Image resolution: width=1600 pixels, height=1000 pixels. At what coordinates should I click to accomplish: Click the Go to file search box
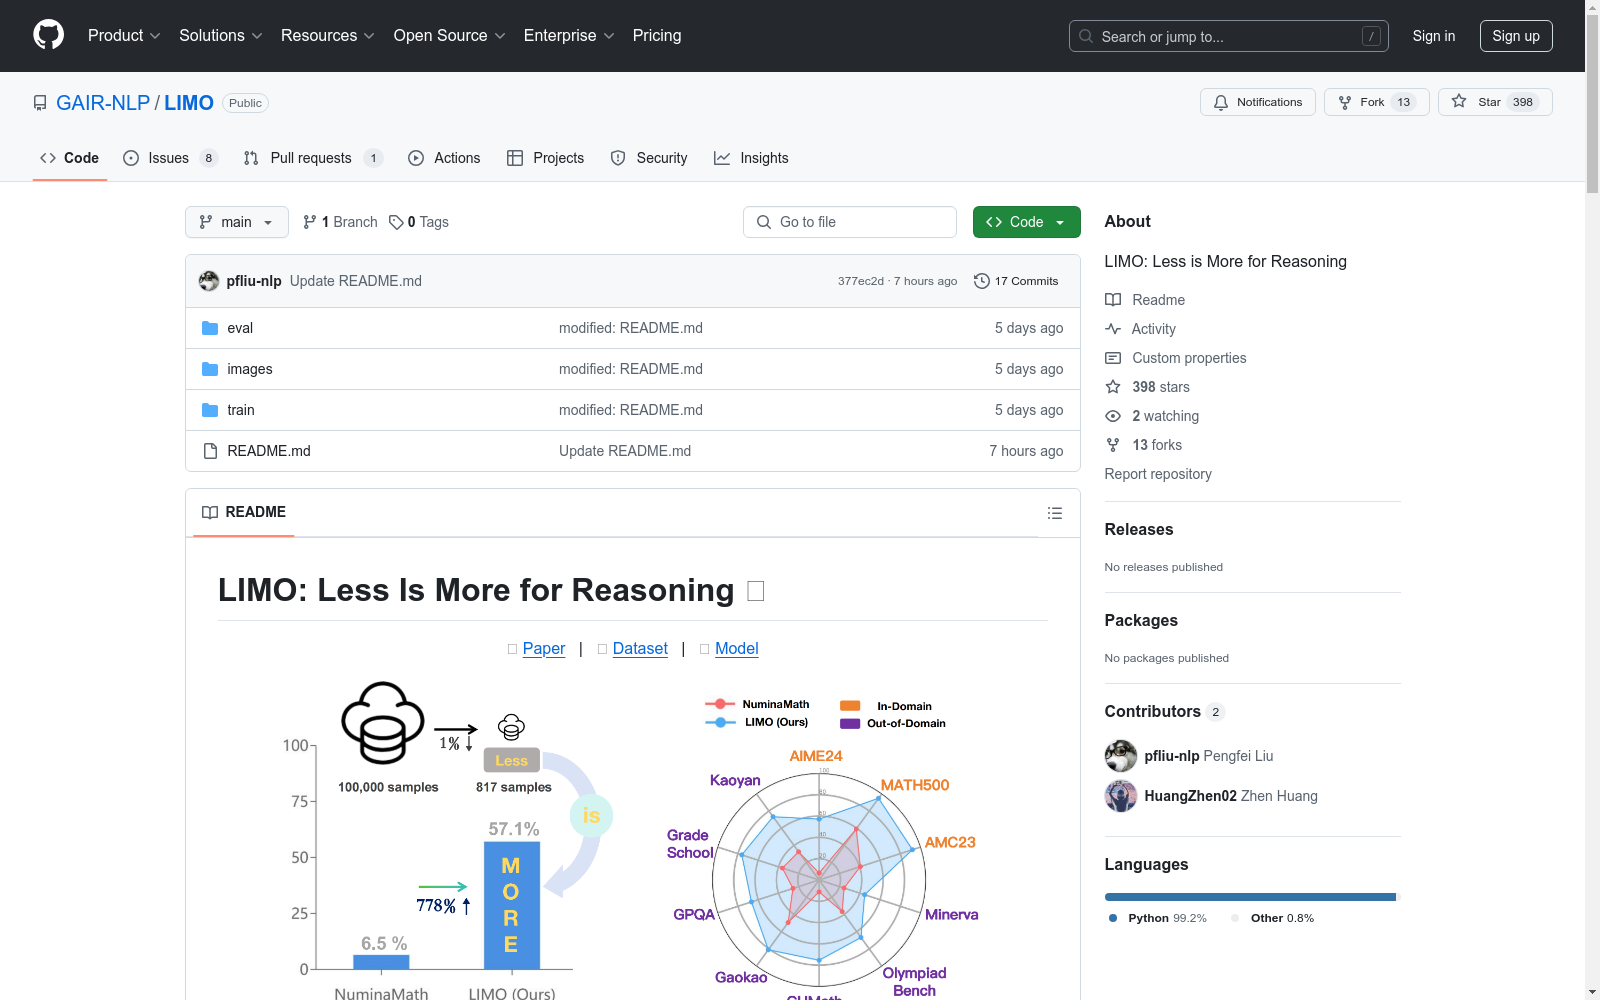[x=850, y=222]
